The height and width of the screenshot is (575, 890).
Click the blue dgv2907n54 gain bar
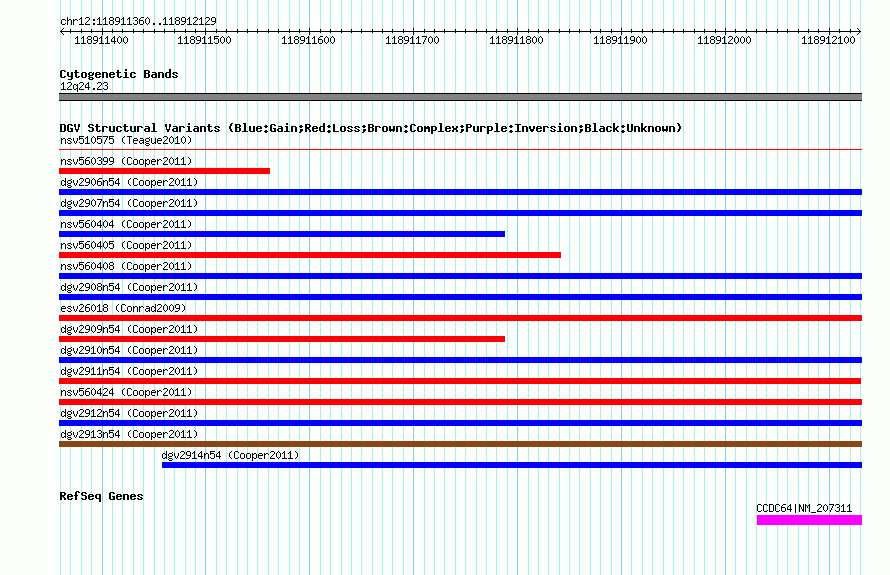460,213
